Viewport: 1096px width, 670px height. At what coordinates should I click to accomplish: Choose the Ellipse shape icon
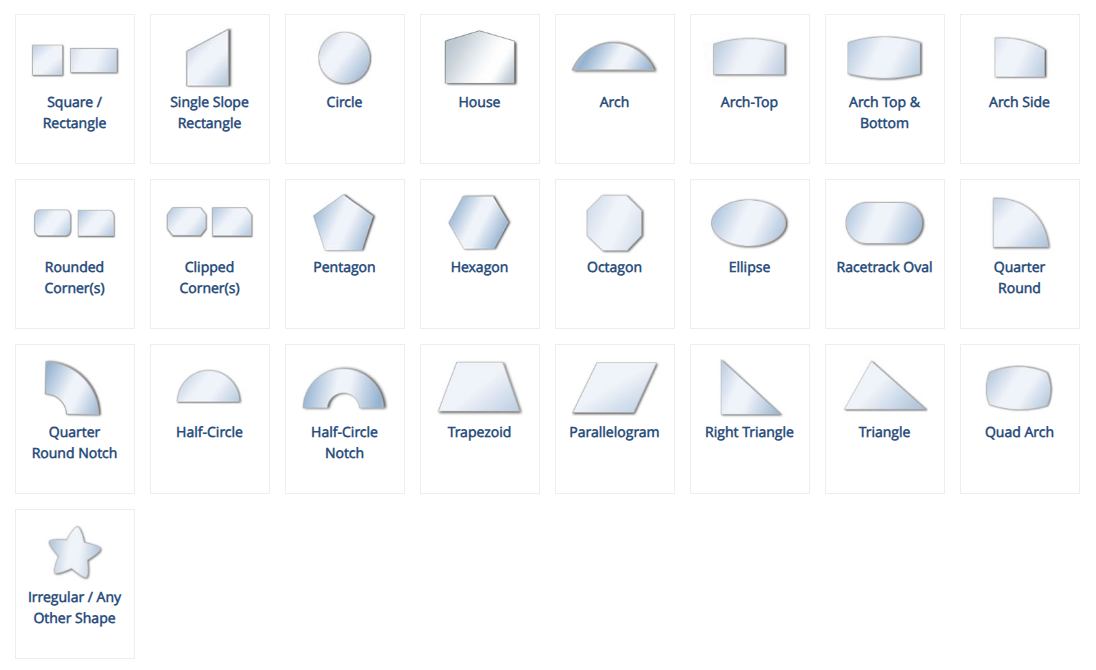click(x=749, y=223)
